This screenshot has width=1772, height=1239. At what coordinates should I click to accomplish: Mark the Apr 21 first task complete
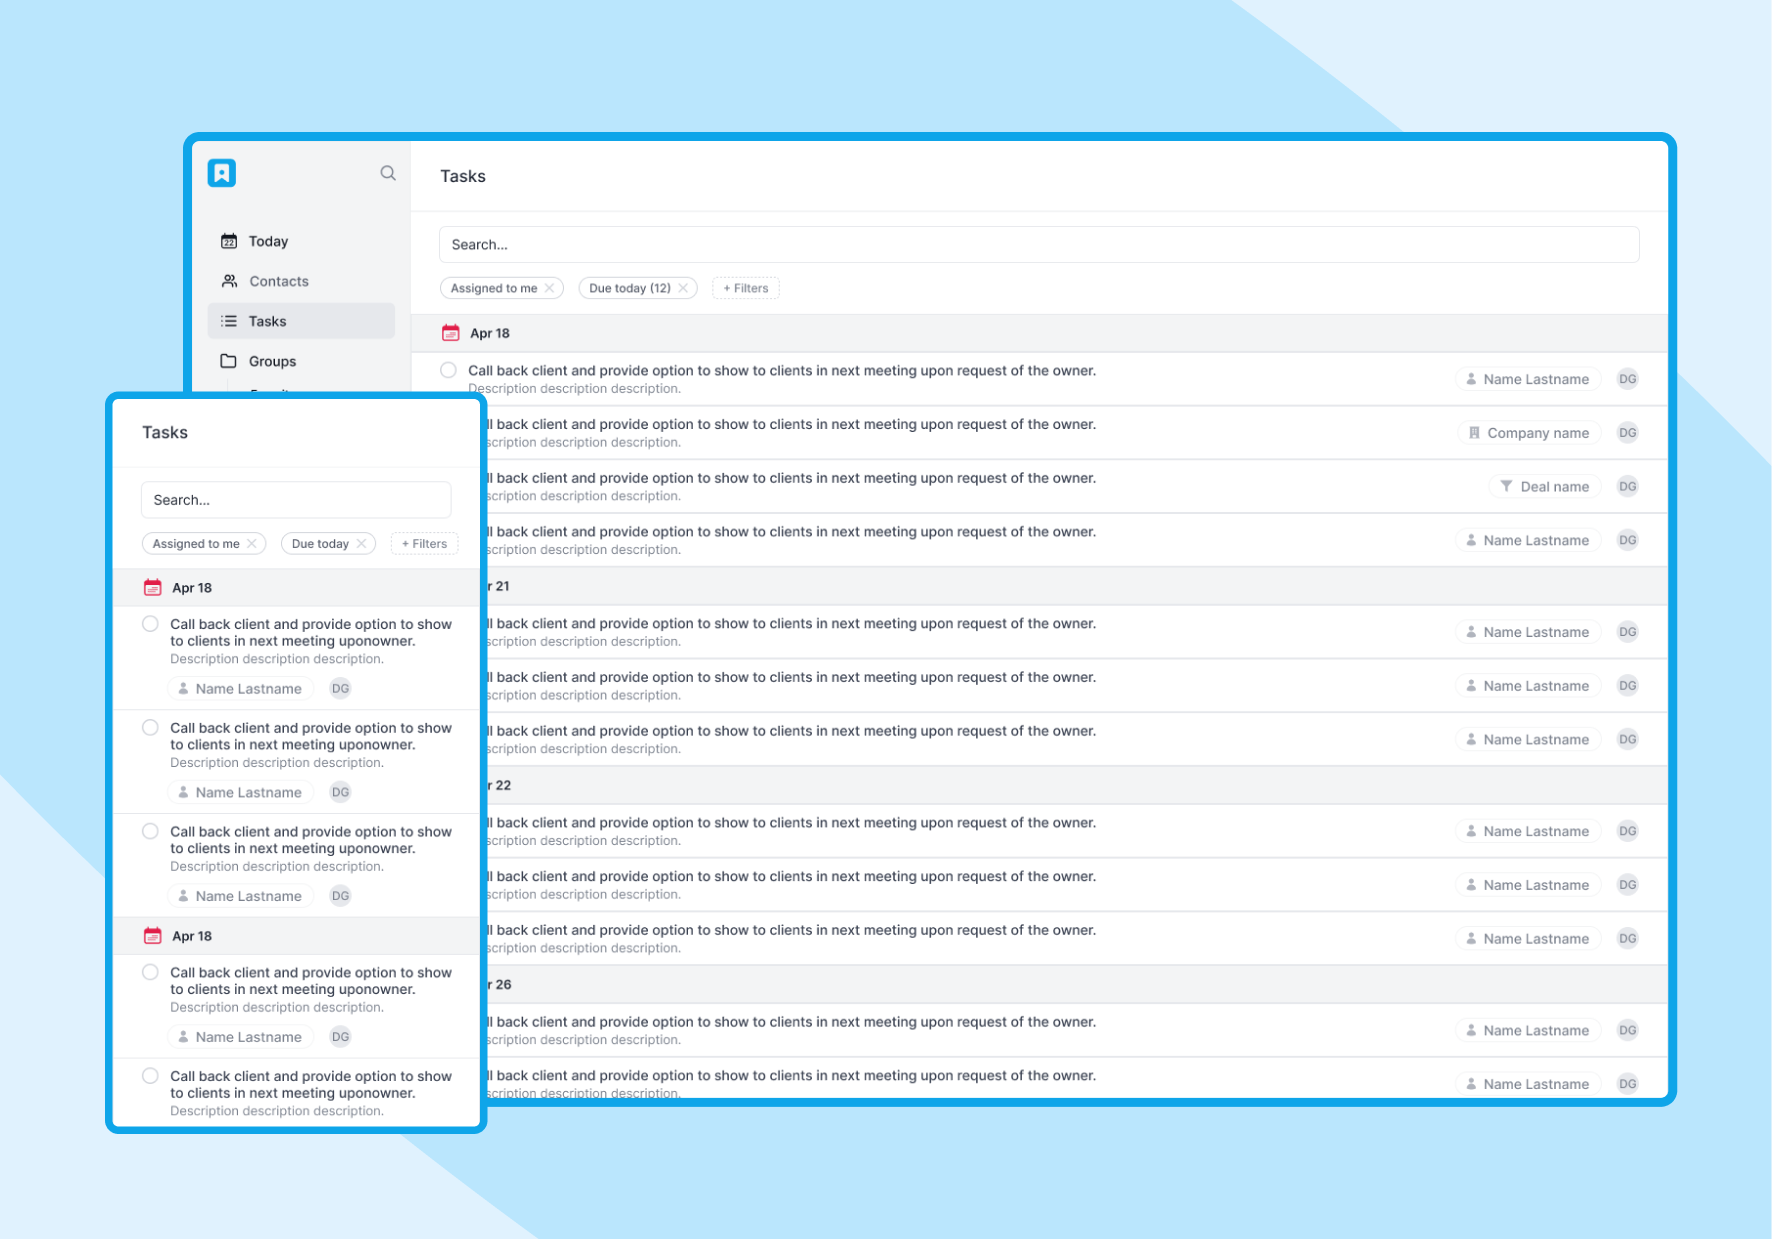(x=448, y=623)
